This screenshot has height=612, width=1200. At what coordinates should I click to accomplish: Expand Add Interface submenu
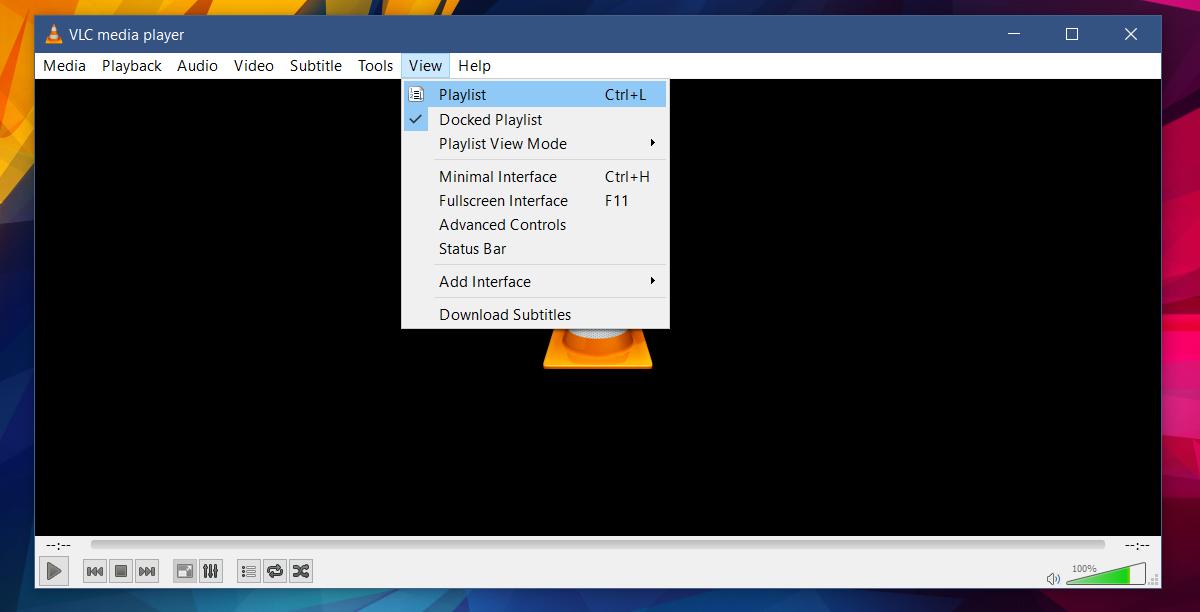click(x=535, y=281)
